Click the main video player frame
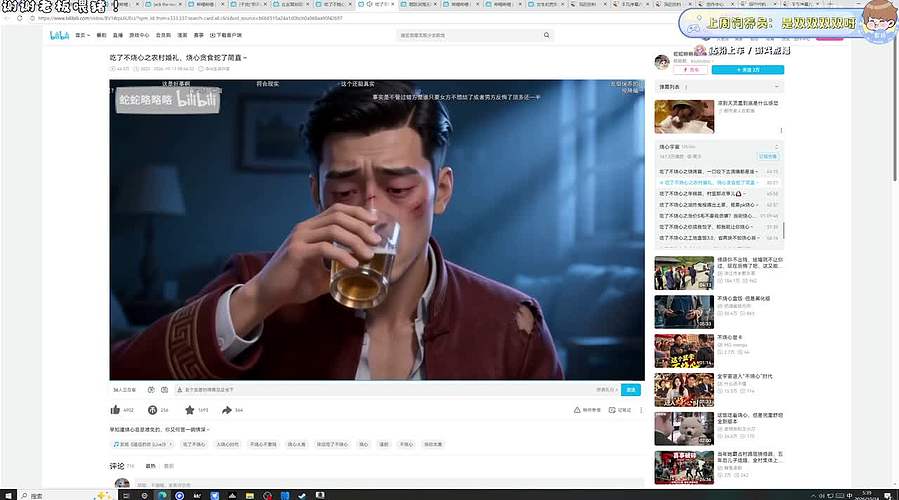This screenshot has width=899, height=500. point(377,230)
